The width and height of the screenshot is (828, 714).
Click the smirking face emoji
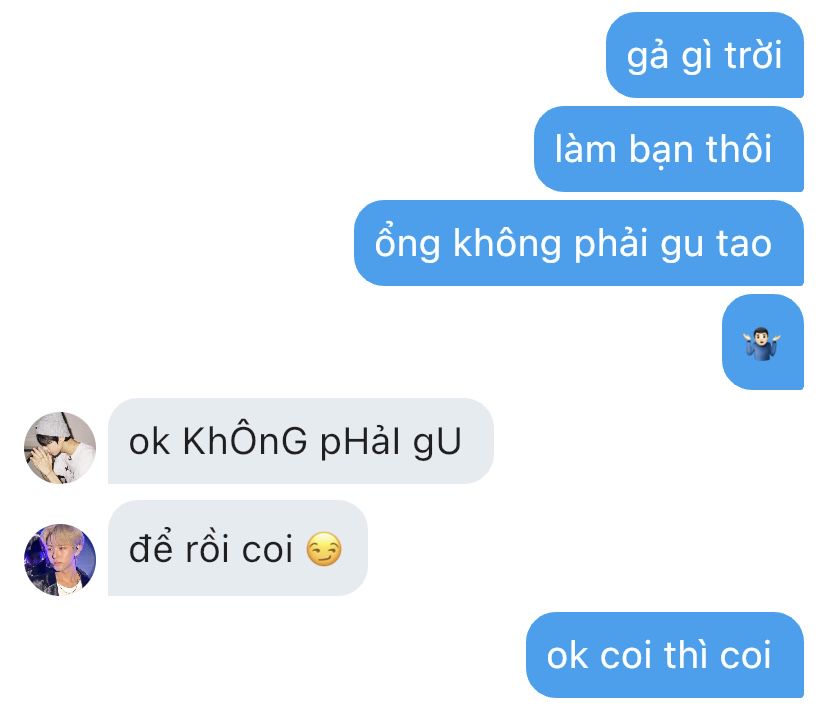(x=324, y=549)
